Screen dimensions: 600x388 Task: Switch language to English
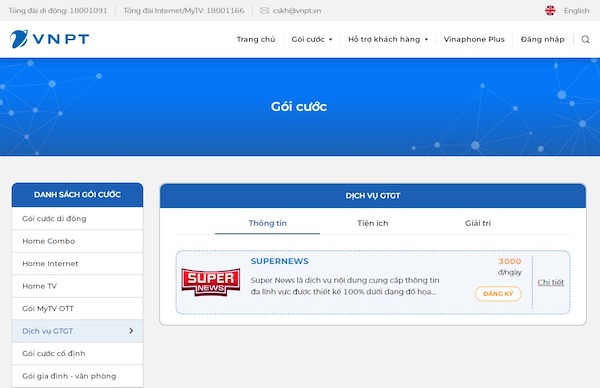(576, 11)
